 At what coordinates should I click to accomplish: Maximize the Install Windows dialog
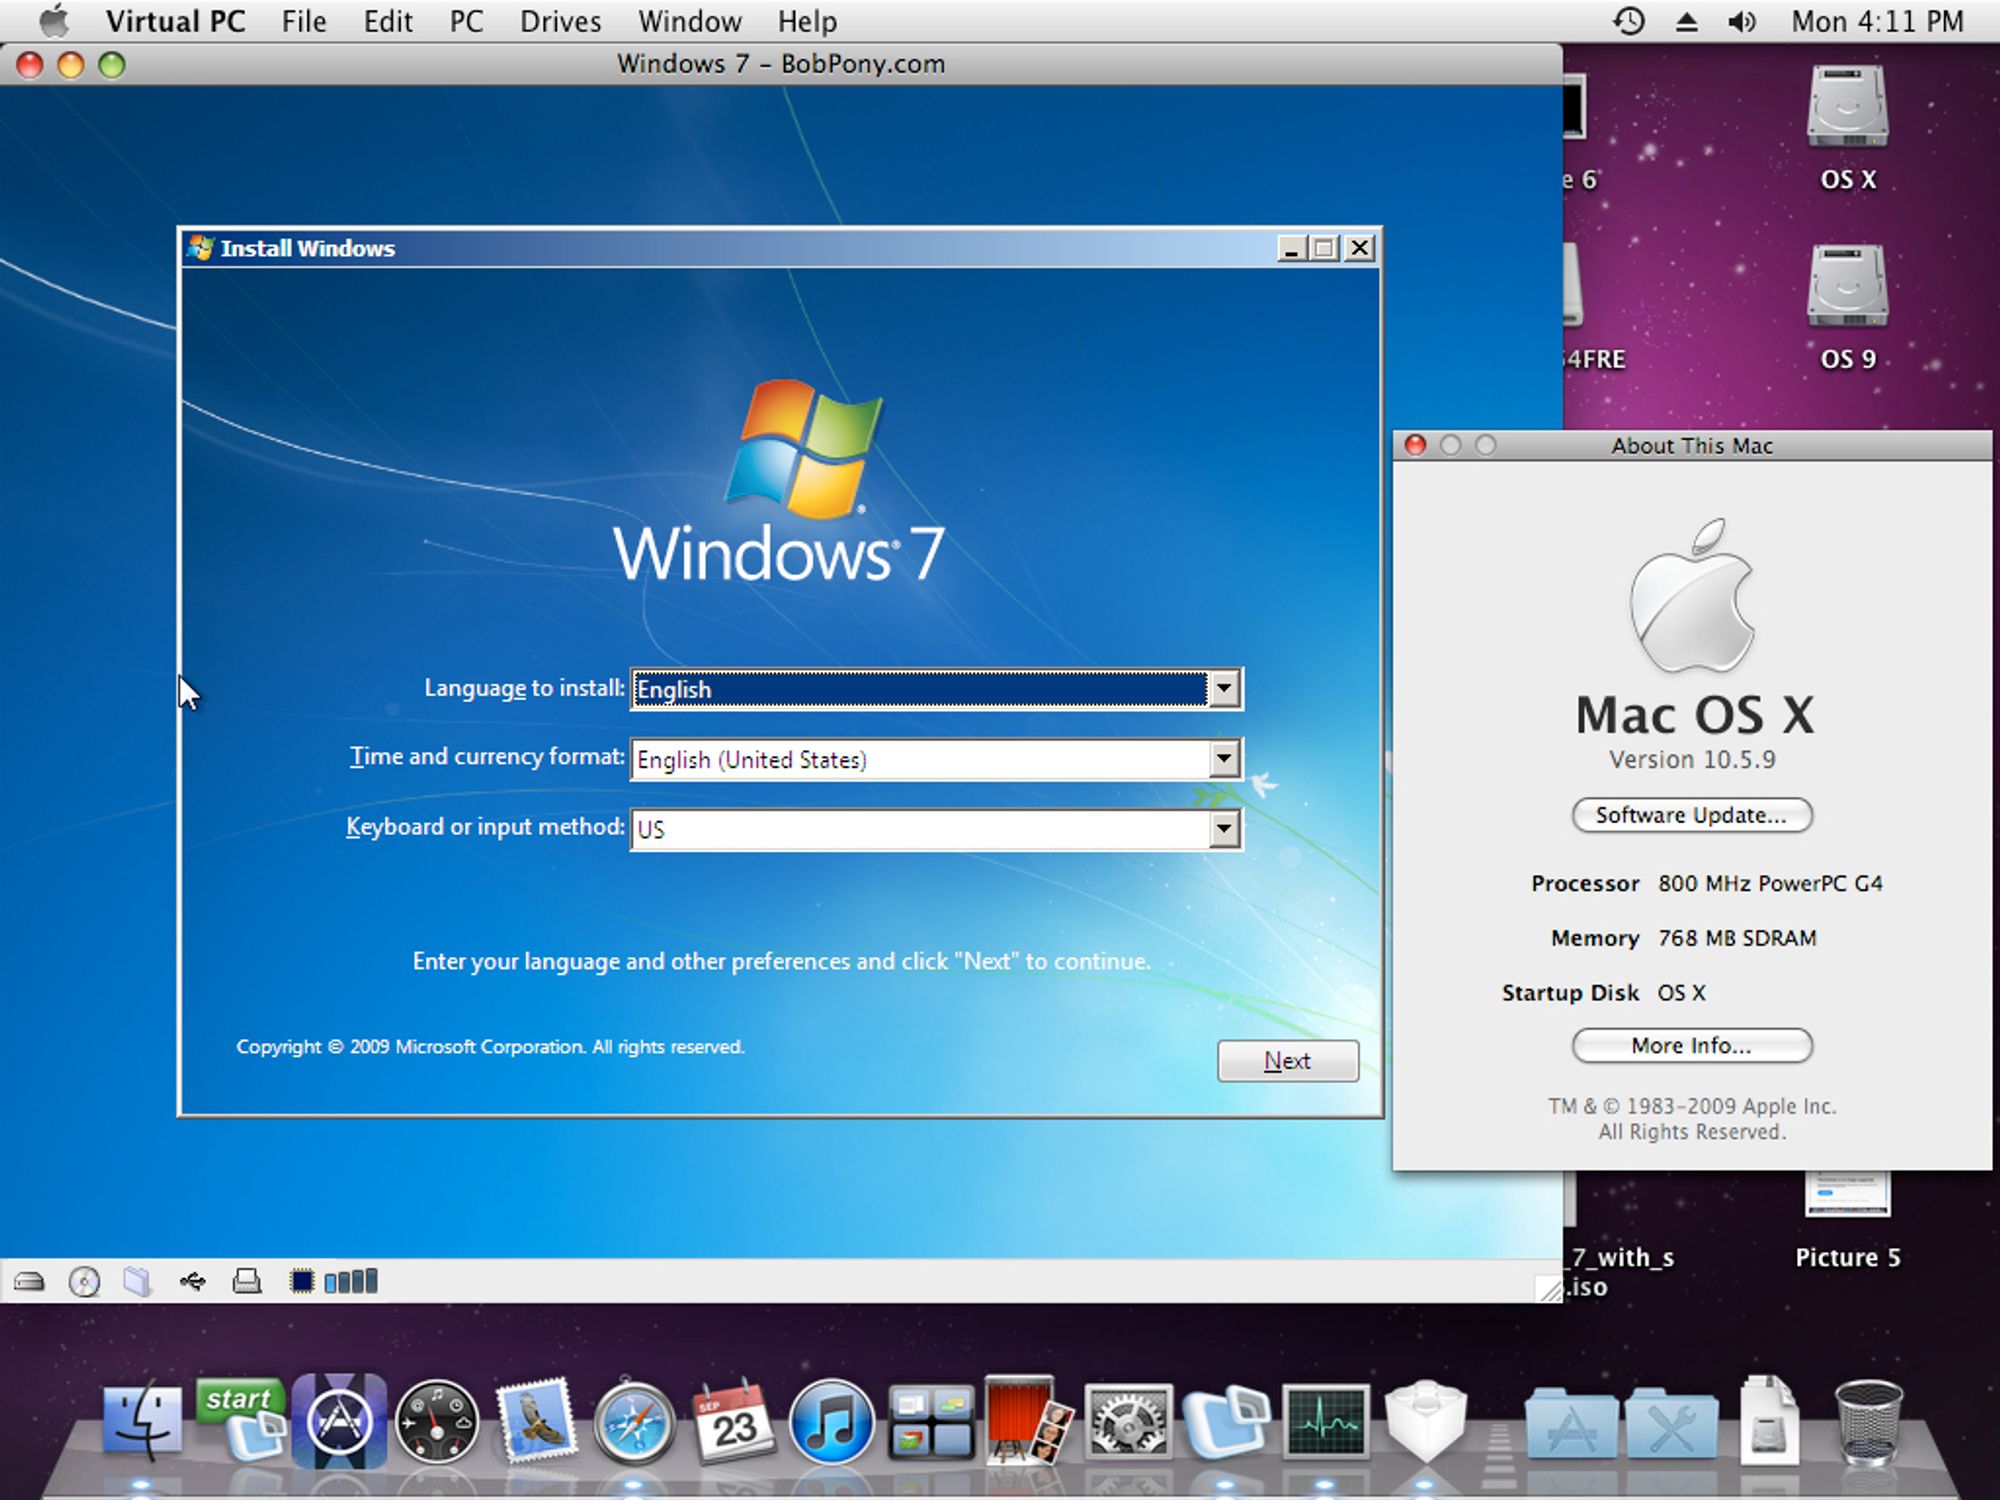1325,248
